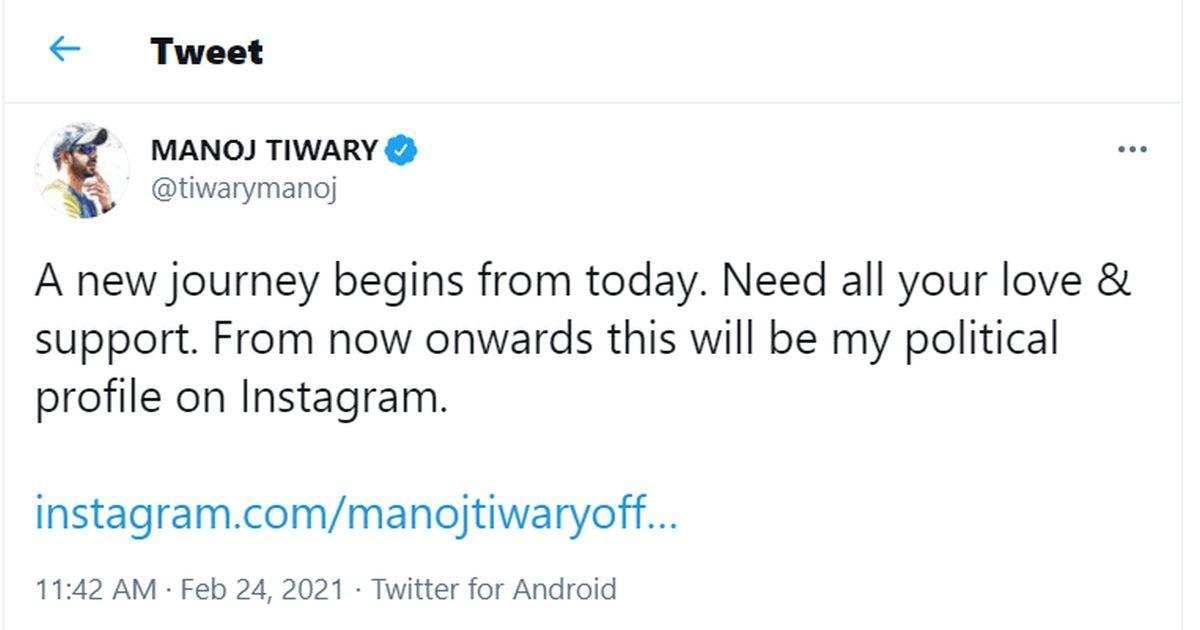The height and width of the screenshot is (630, 1200).
Task: Click the blue verified badge
Action: click(402, 151)
